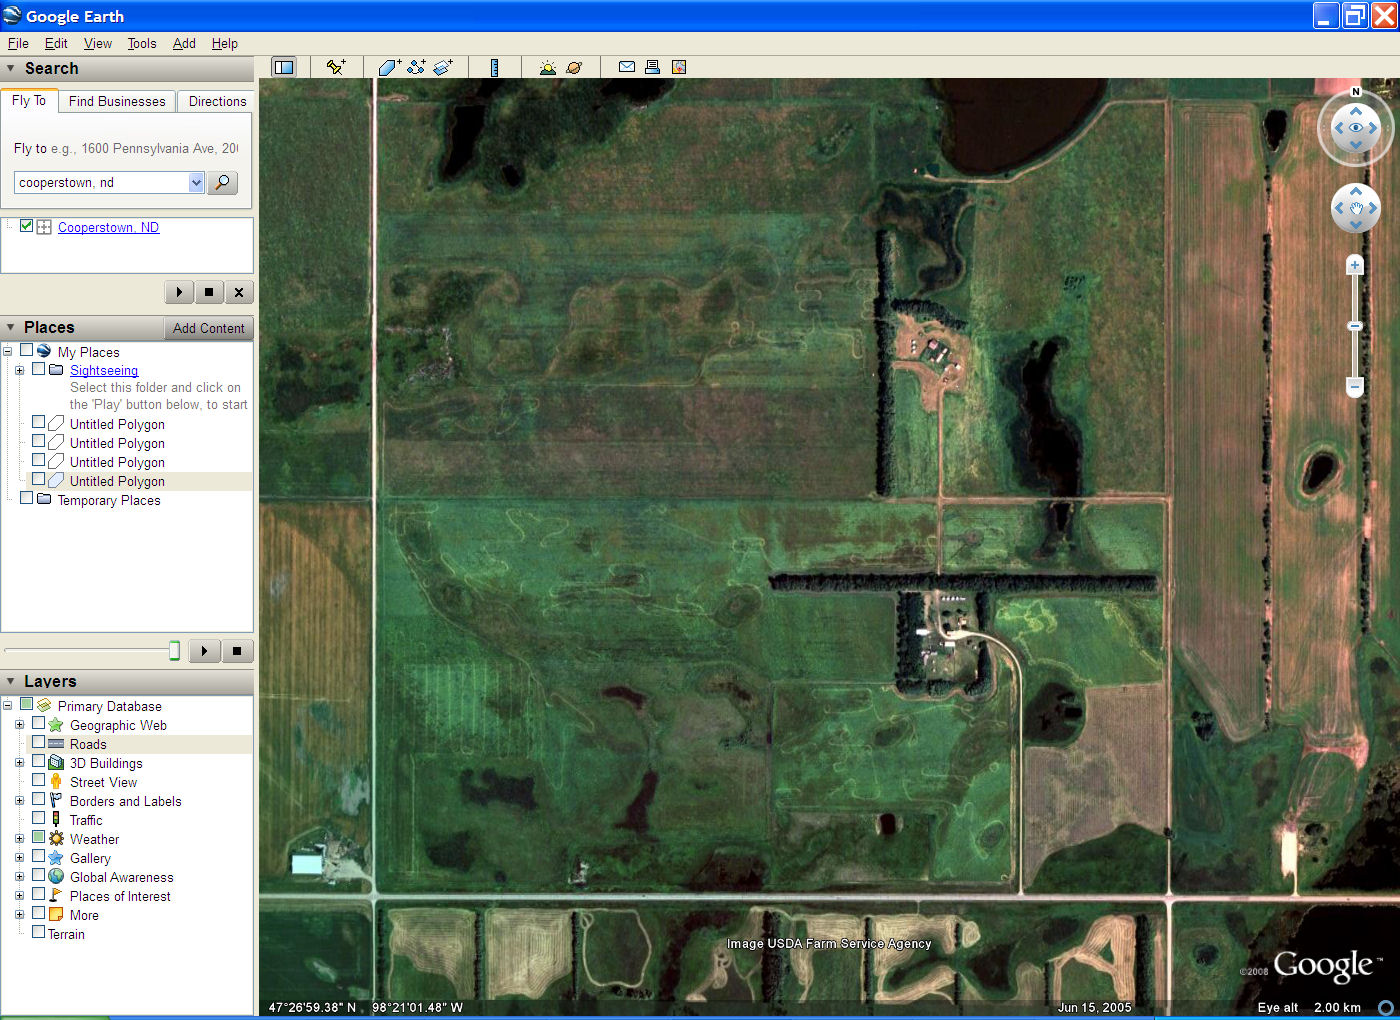Click the north indicator N on compass

(x=1356, y=91)
